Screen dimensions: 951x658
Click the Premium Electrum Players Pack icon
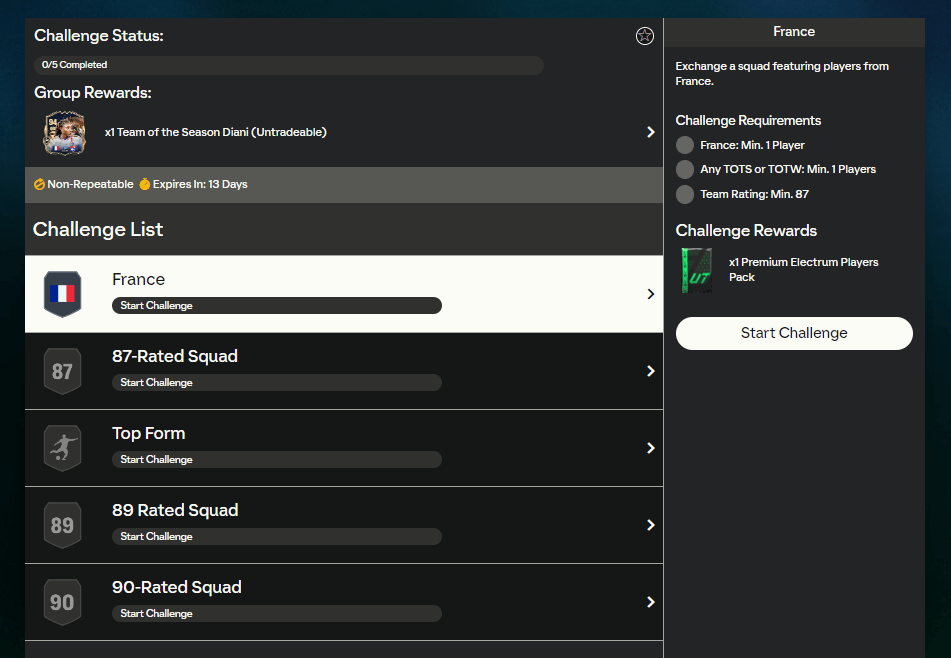pos(696,270)
